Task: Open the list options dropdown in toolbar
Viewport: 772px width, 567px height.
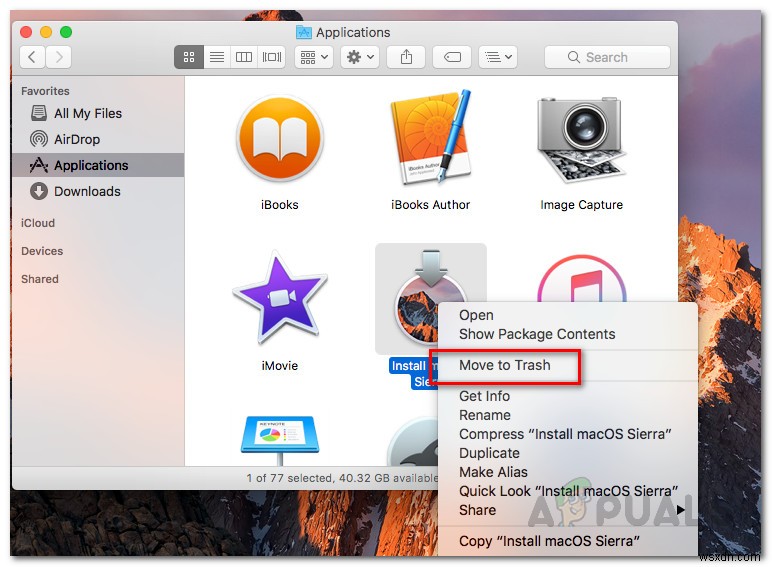Action: click(x=498, y=57)
